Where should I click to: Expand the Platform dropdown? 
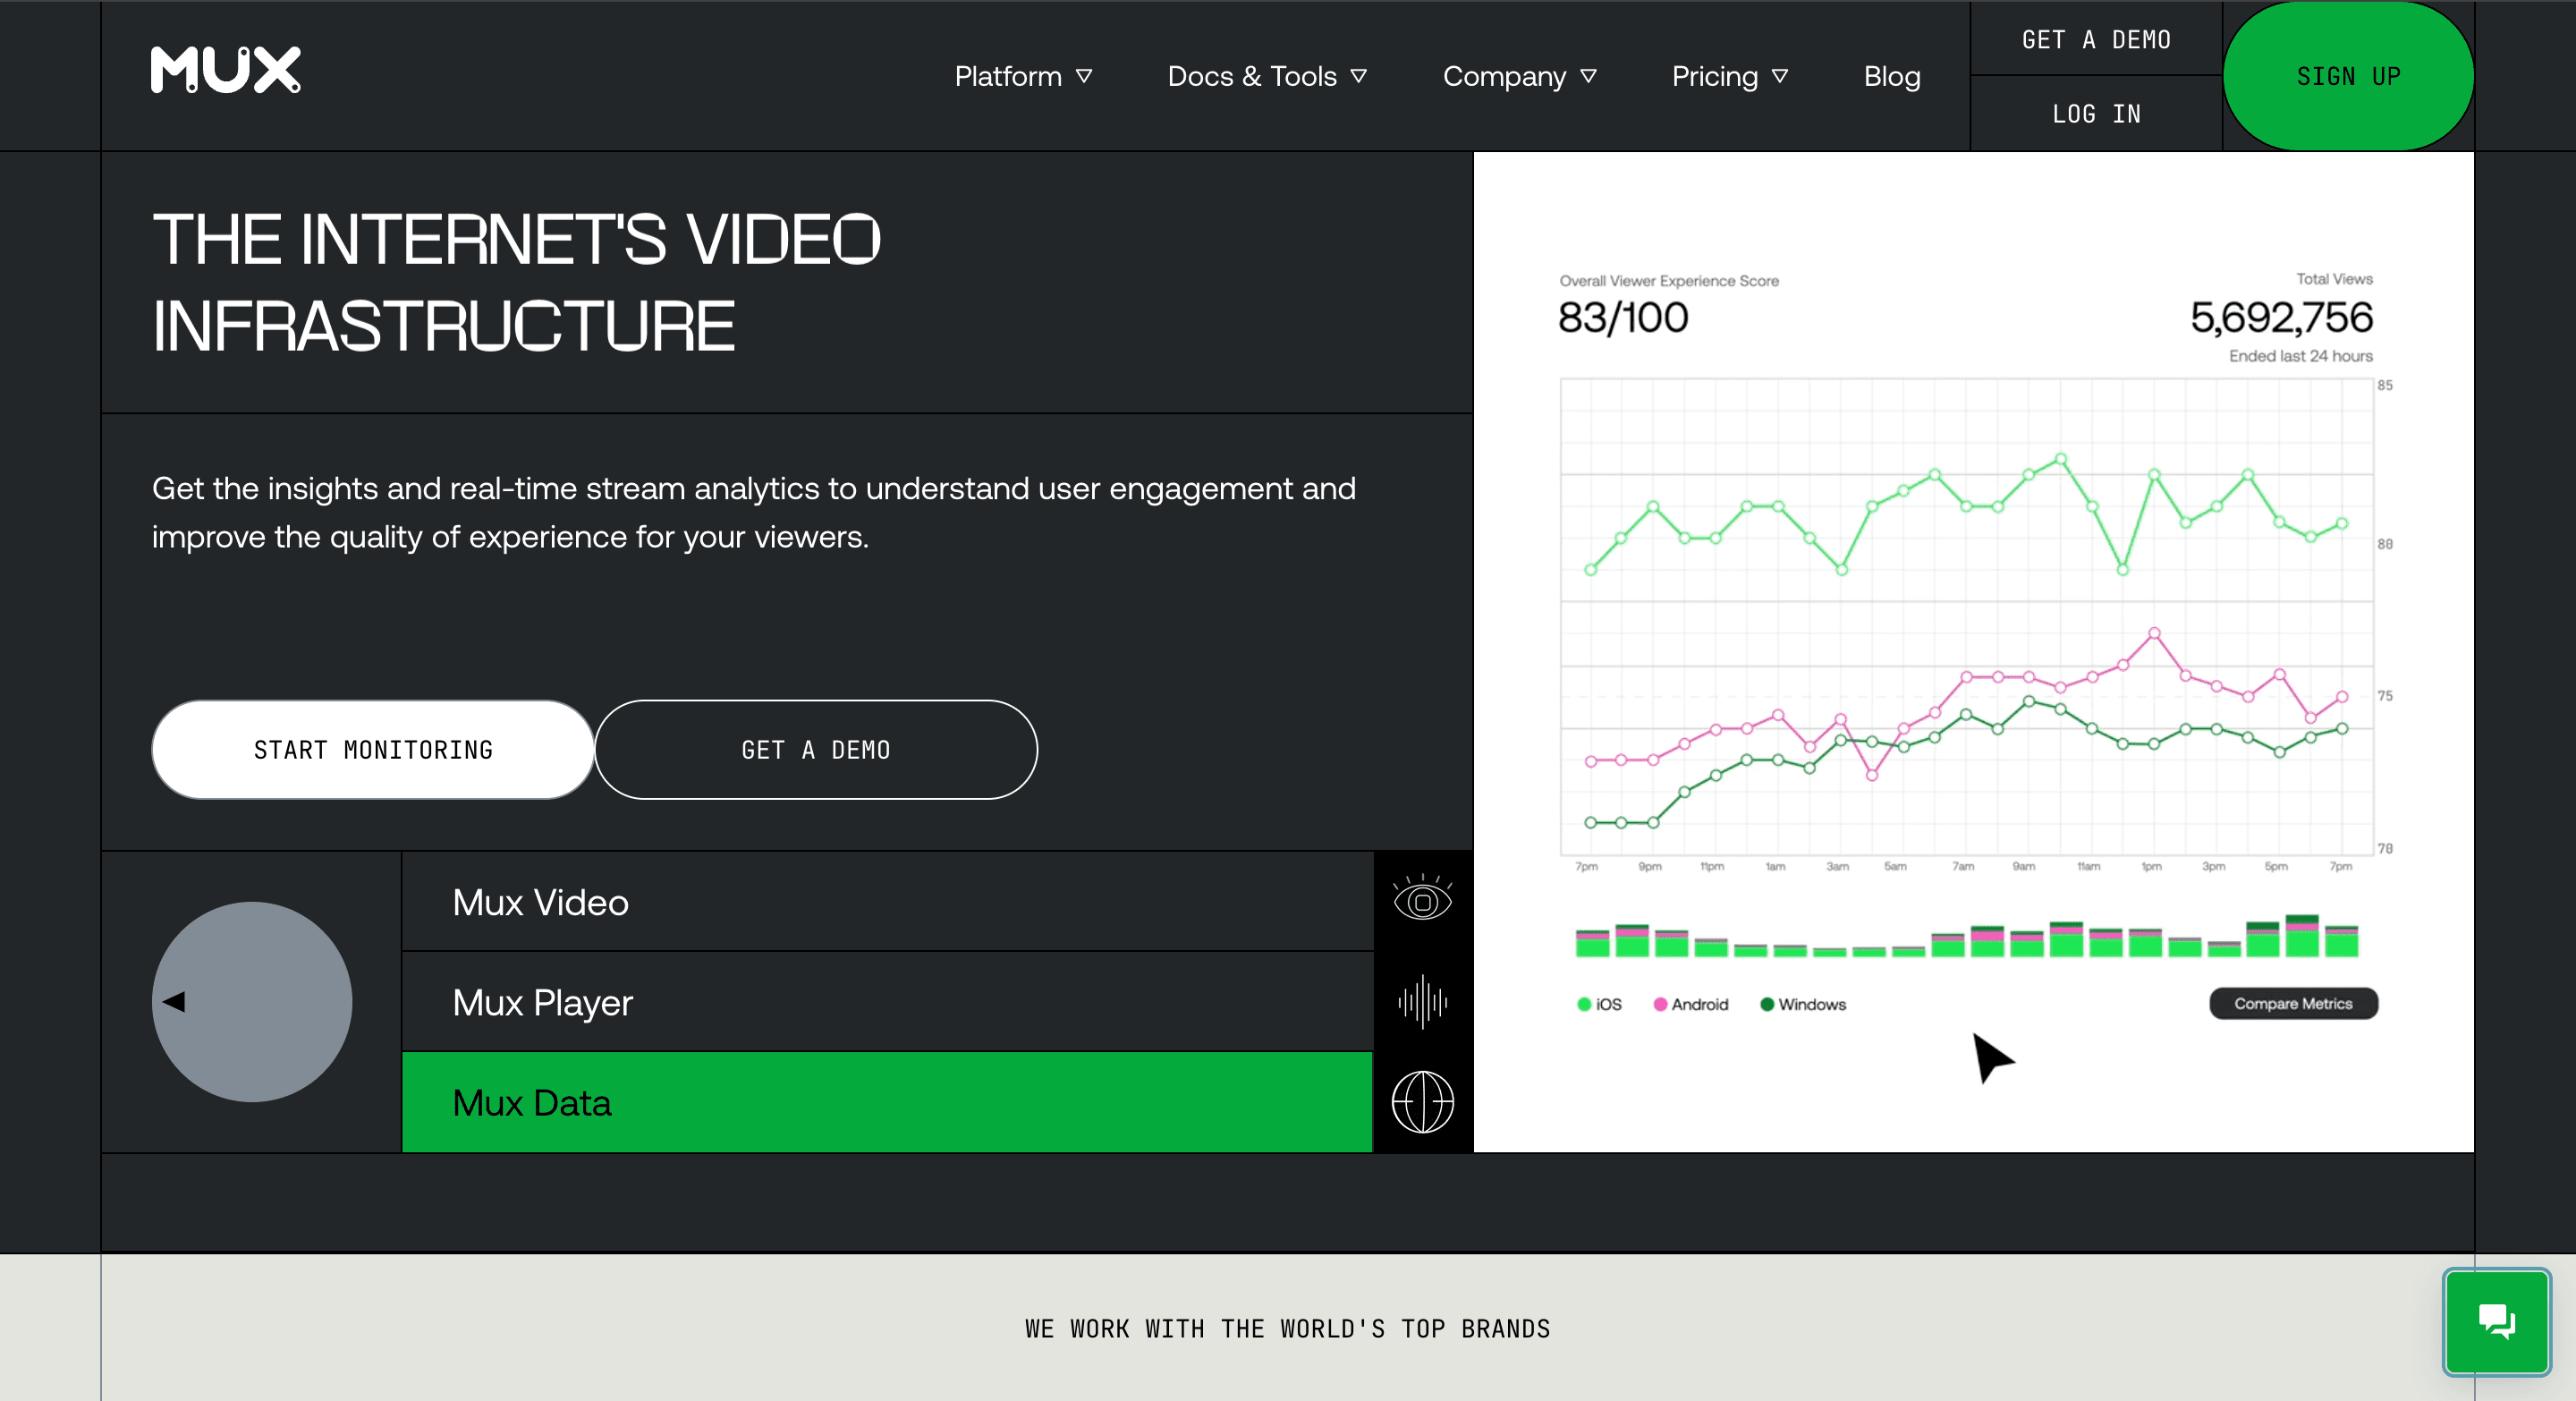[1023, 76]
